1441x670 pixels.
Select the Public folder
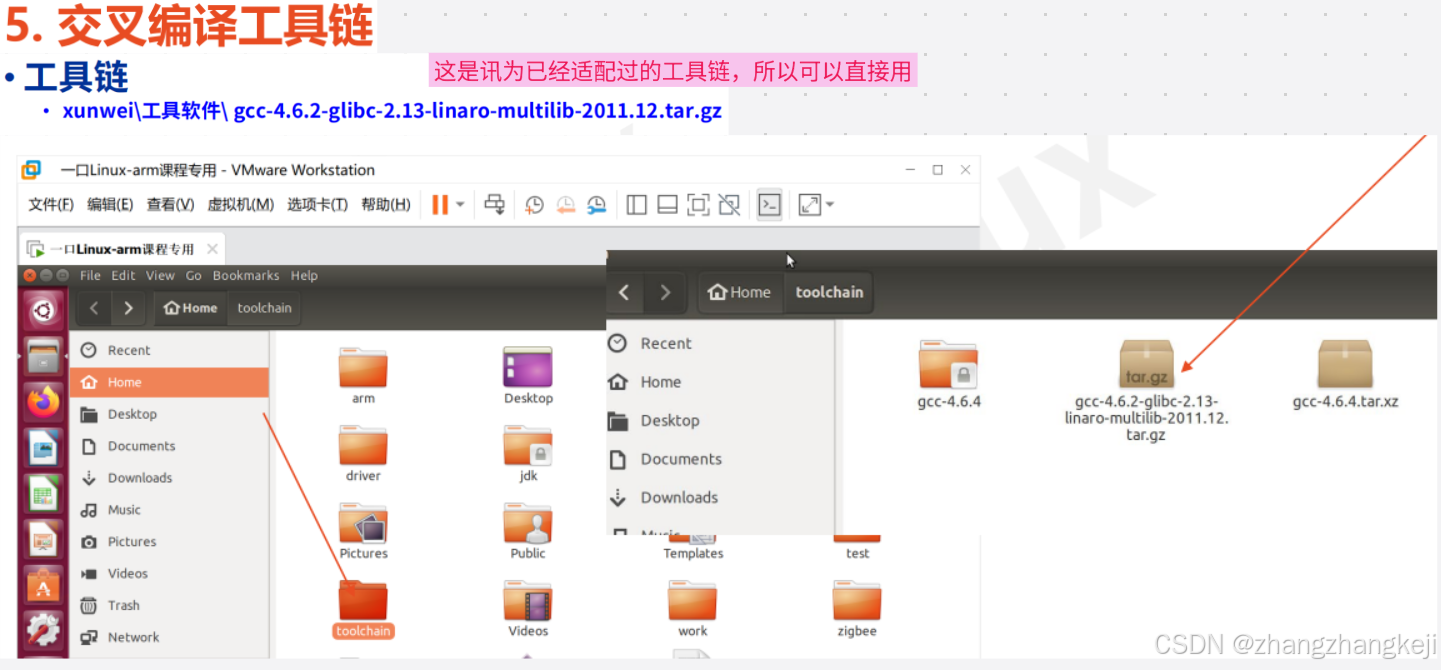(x=528, y=531)
